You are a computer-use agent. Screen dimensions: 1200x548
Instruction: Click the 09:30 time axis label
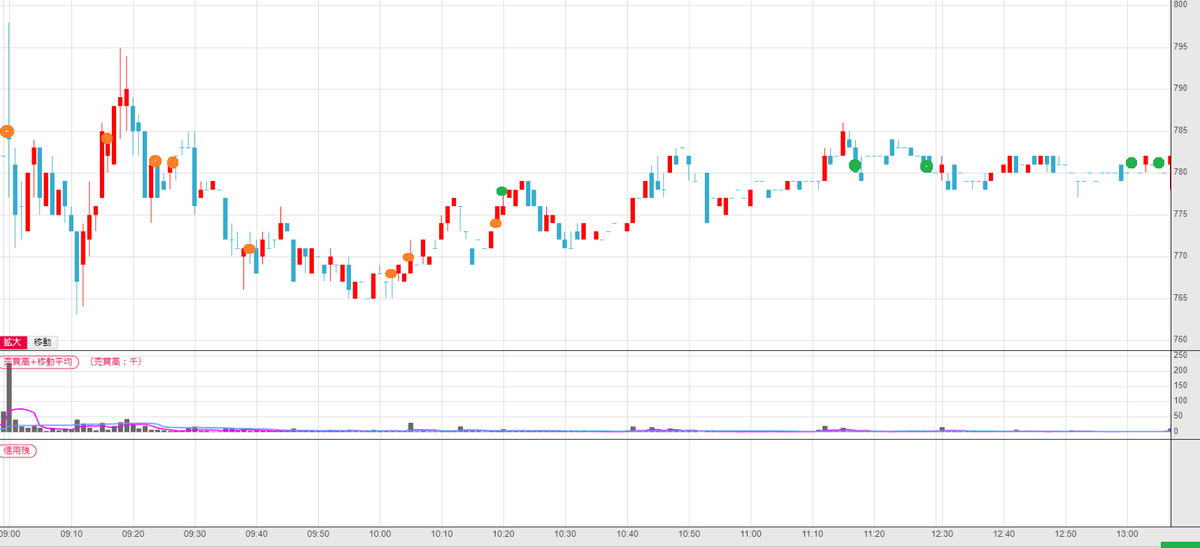[195, 534]
